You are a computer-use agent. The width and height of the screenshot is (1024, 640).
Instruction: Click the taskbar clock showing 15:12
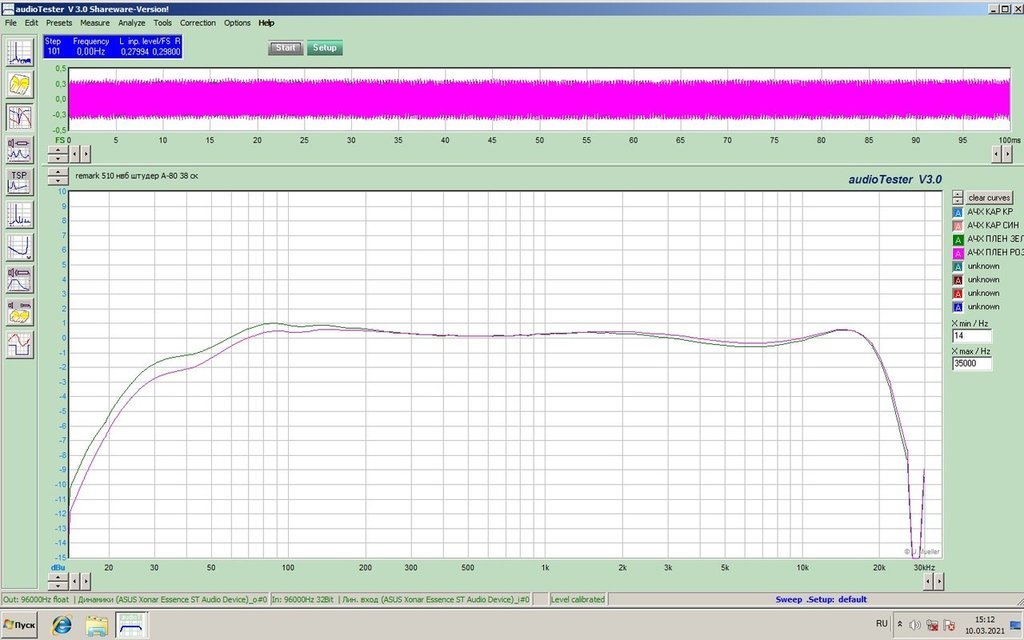click(984, 620)
